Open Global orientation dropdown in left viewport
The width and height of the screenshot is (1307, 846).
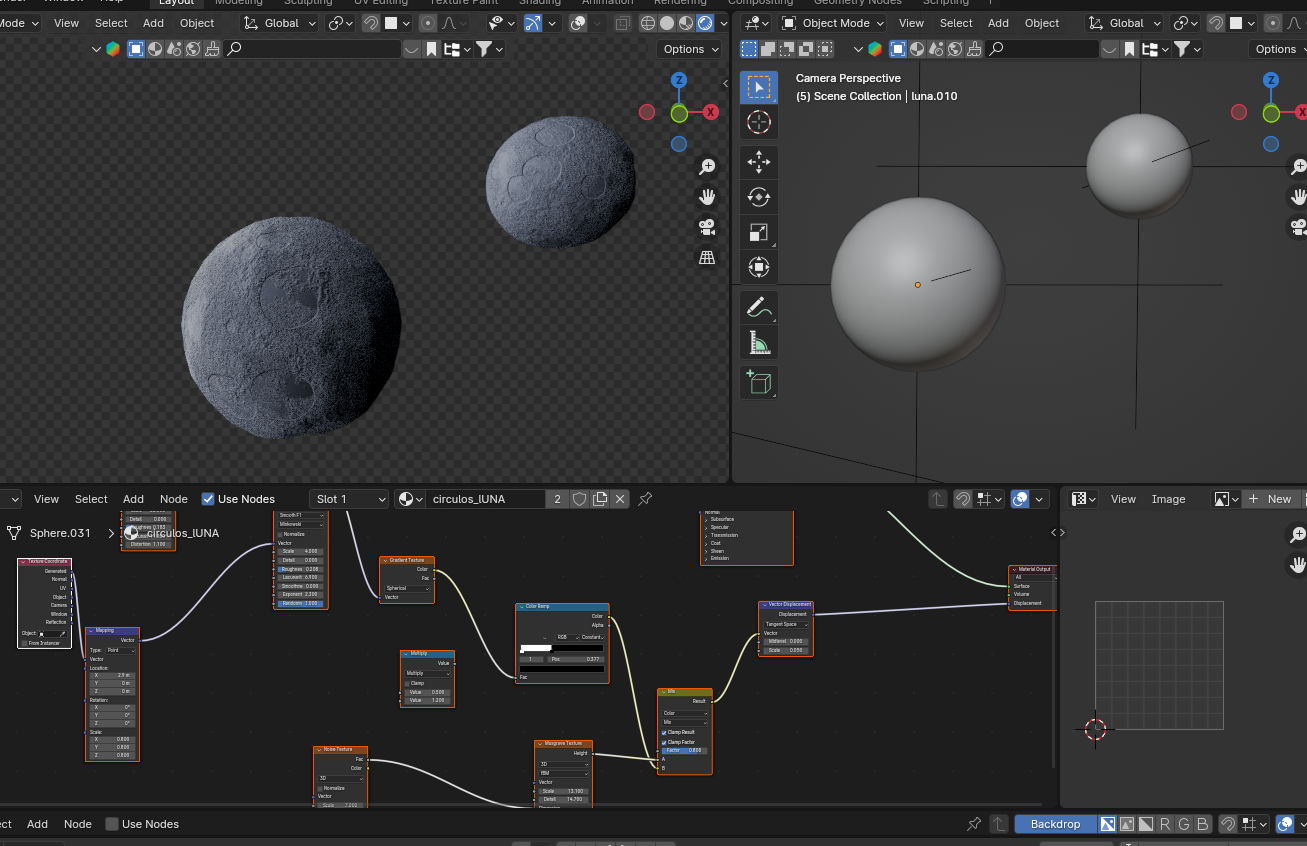281,23
